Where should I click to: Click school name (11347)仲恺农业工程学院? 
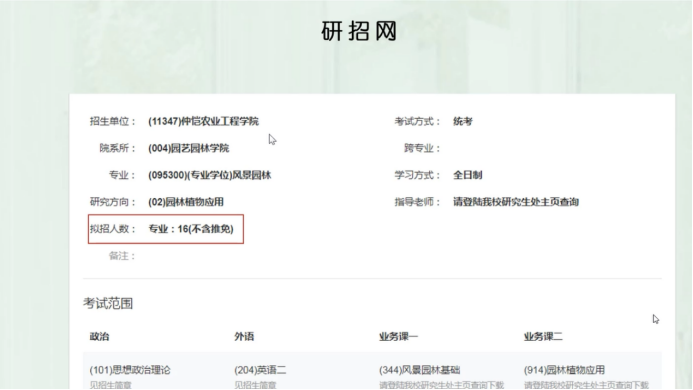pos(203,121)
